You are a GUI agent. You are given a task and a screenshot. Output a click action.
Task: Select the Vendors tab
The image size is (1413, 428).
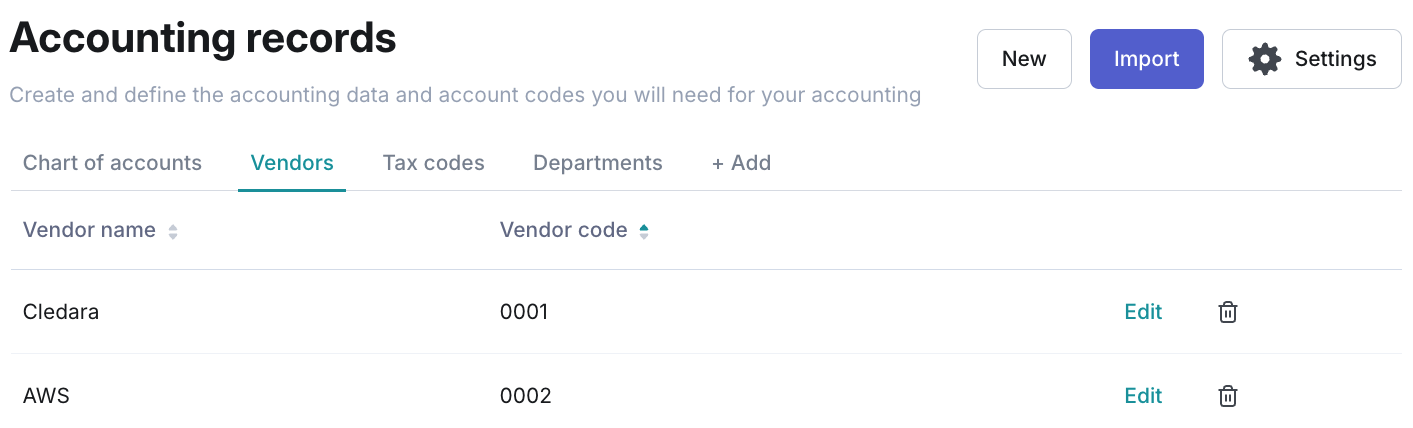point(292,163)
